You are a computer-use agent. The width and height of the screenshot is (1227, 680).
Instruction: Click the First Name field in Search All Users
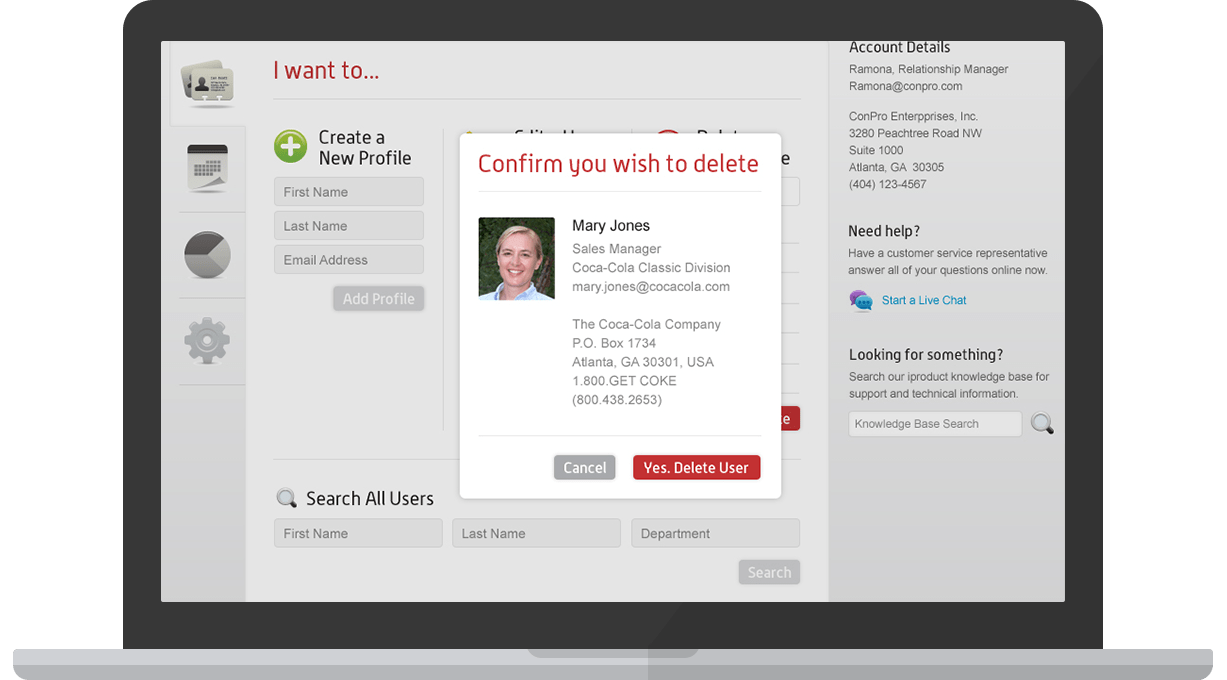coord(358,533)
